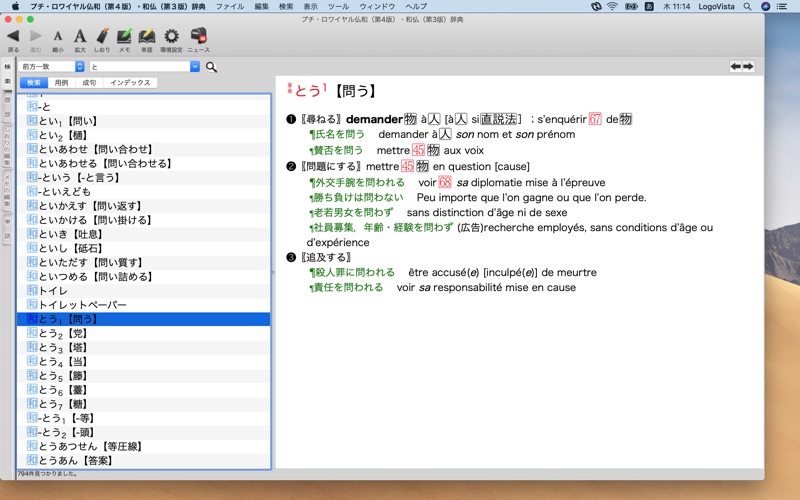Switch to the 用例 tab
Image resolution: width=800 pixels, height=500 pixels.
61,82
